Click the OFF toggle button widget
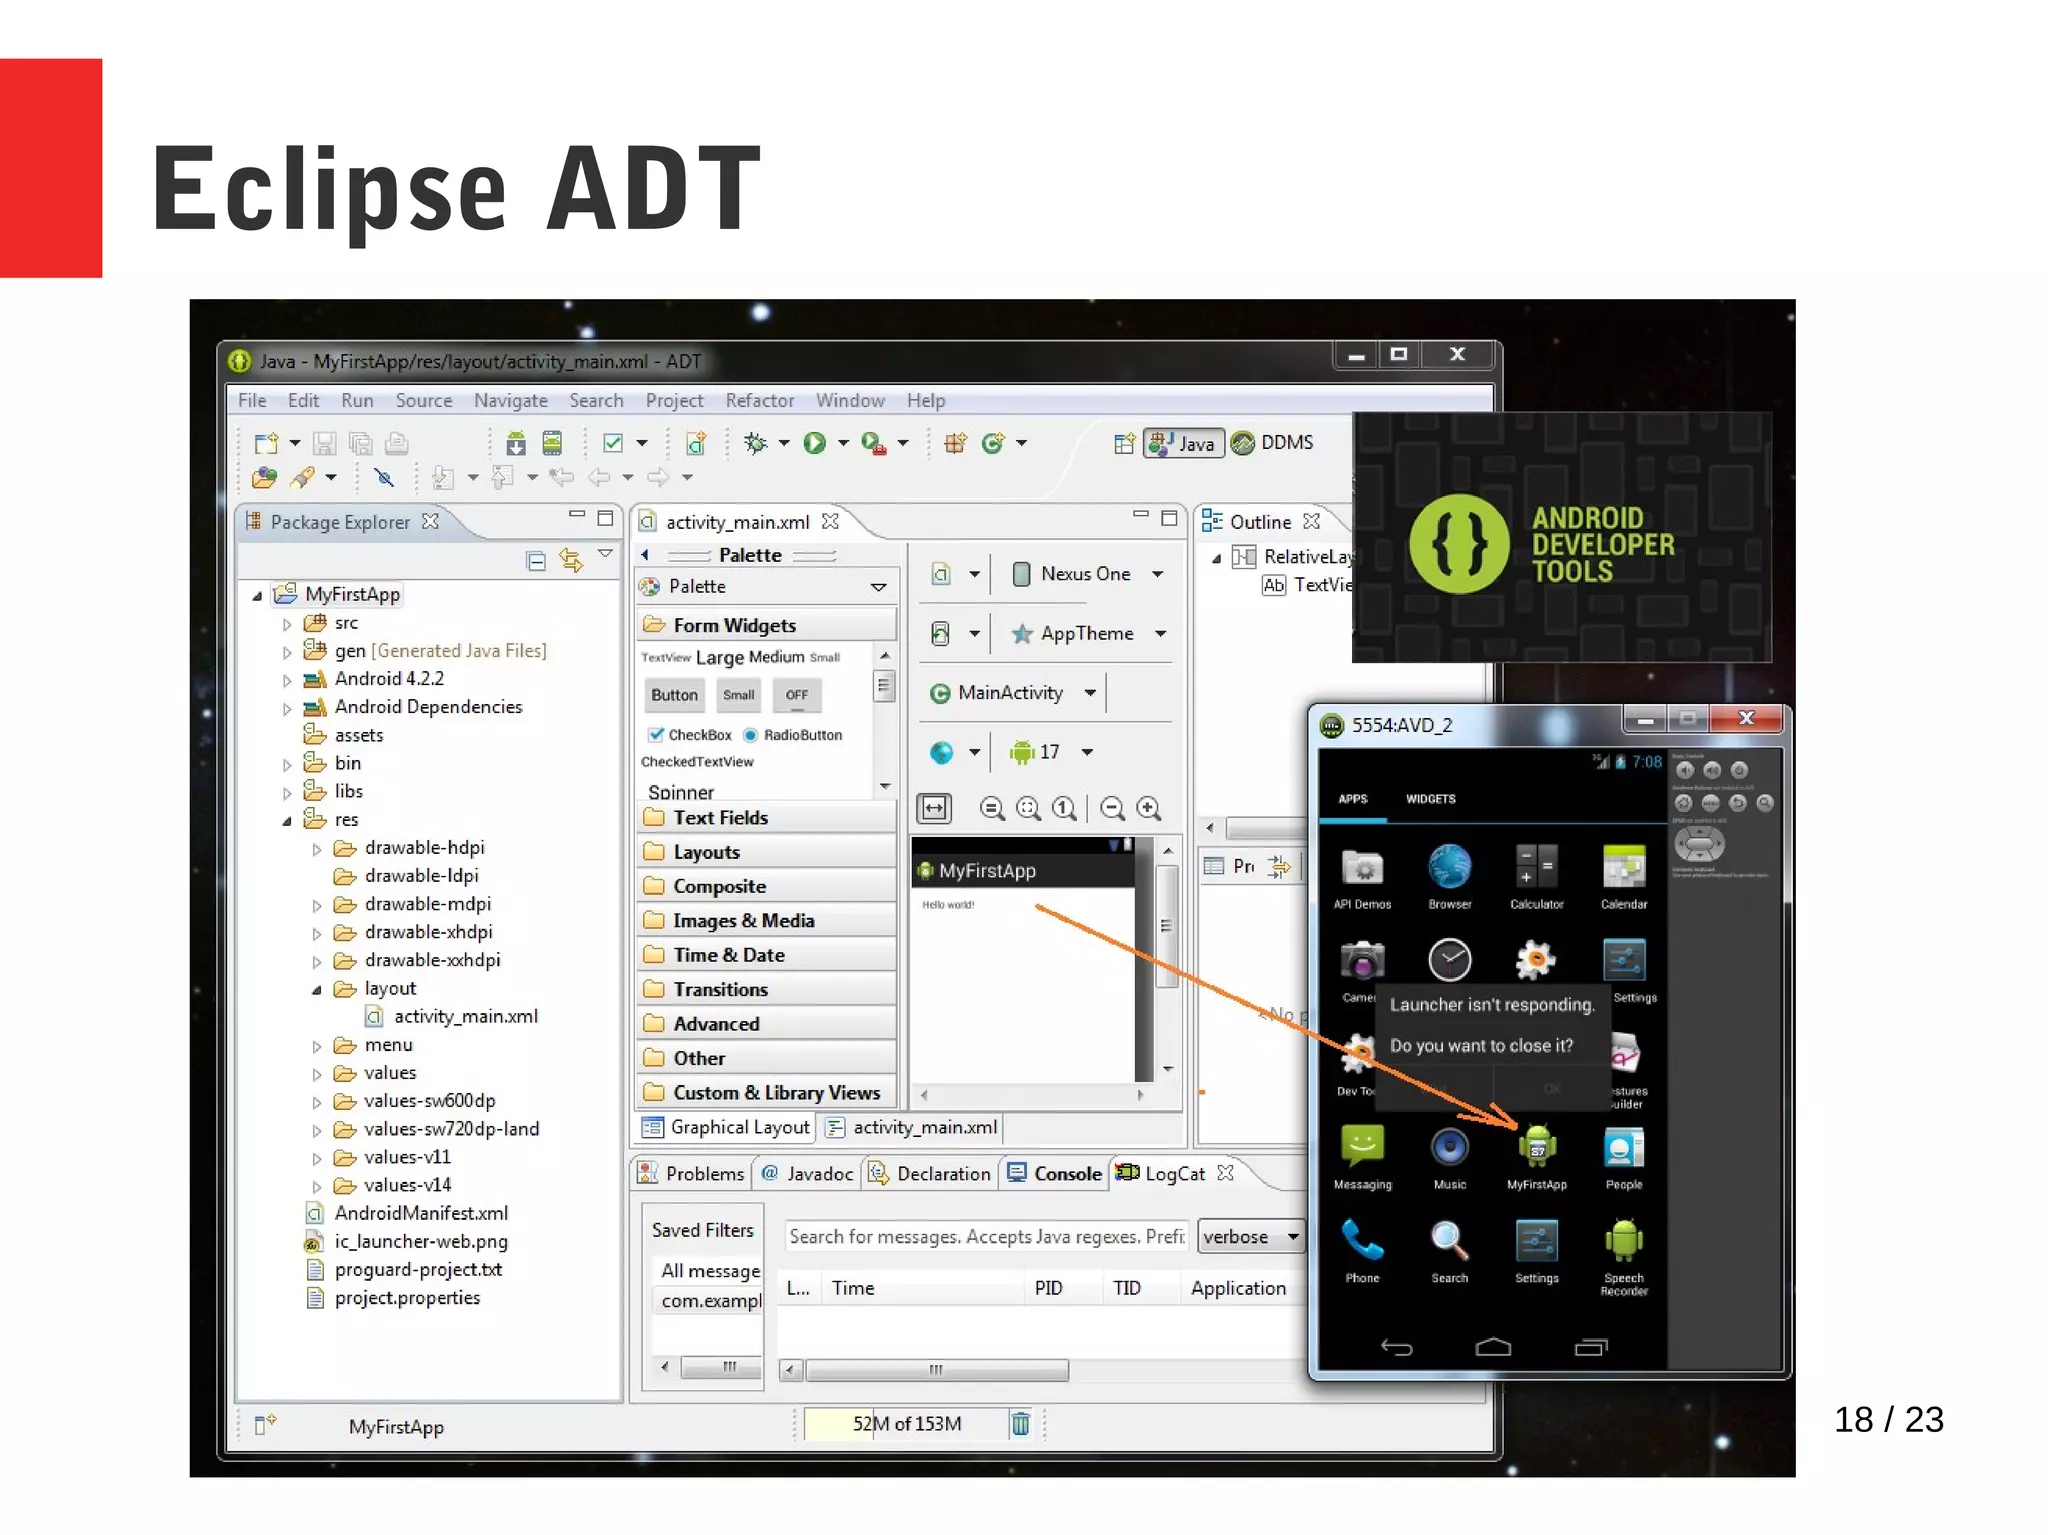Image resolution: width=2048 pixels, height=1535 pixels. (796, 695)
